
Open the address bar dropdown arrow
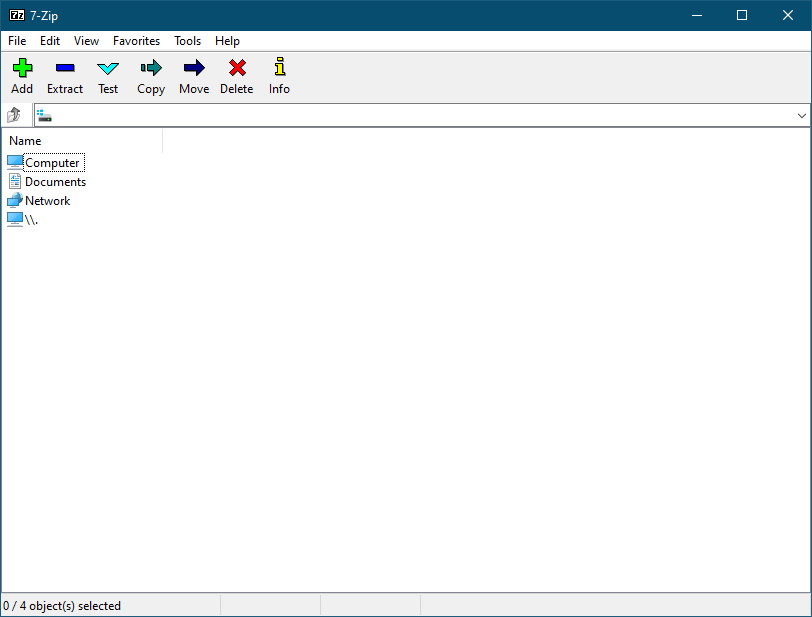(801, 114)
